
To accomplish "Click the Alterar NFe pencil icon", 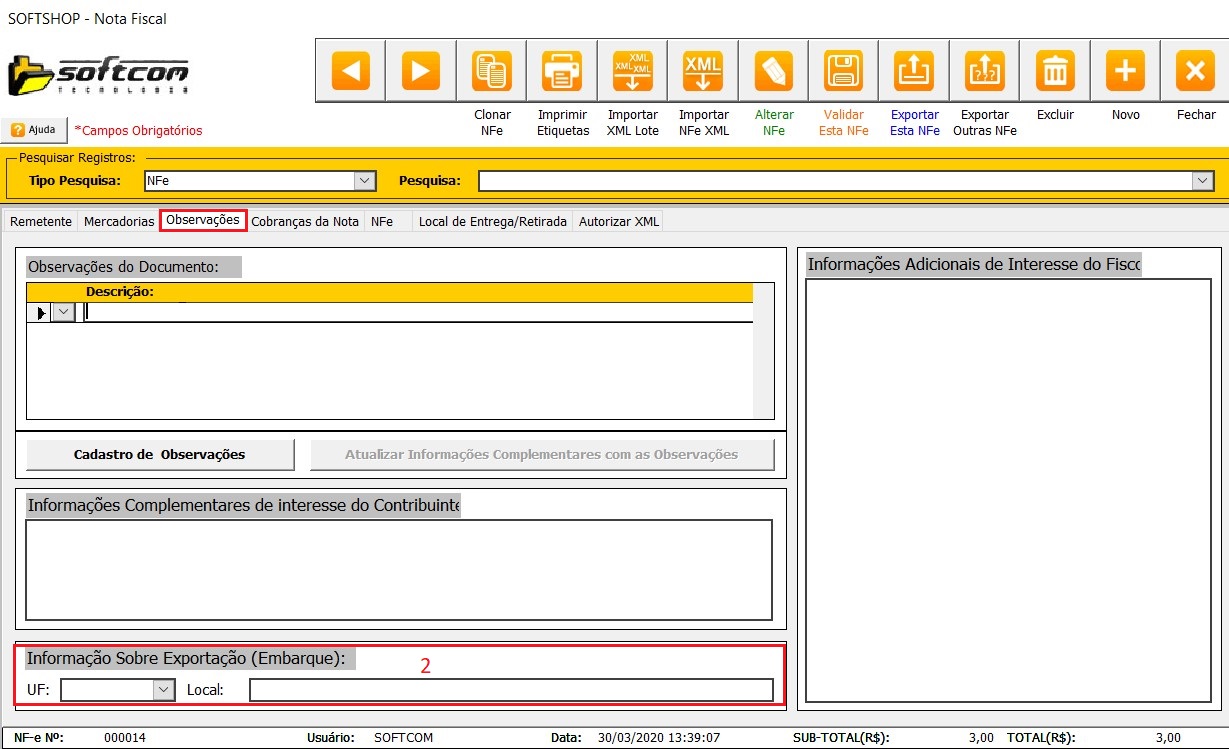I will [773, 71].
